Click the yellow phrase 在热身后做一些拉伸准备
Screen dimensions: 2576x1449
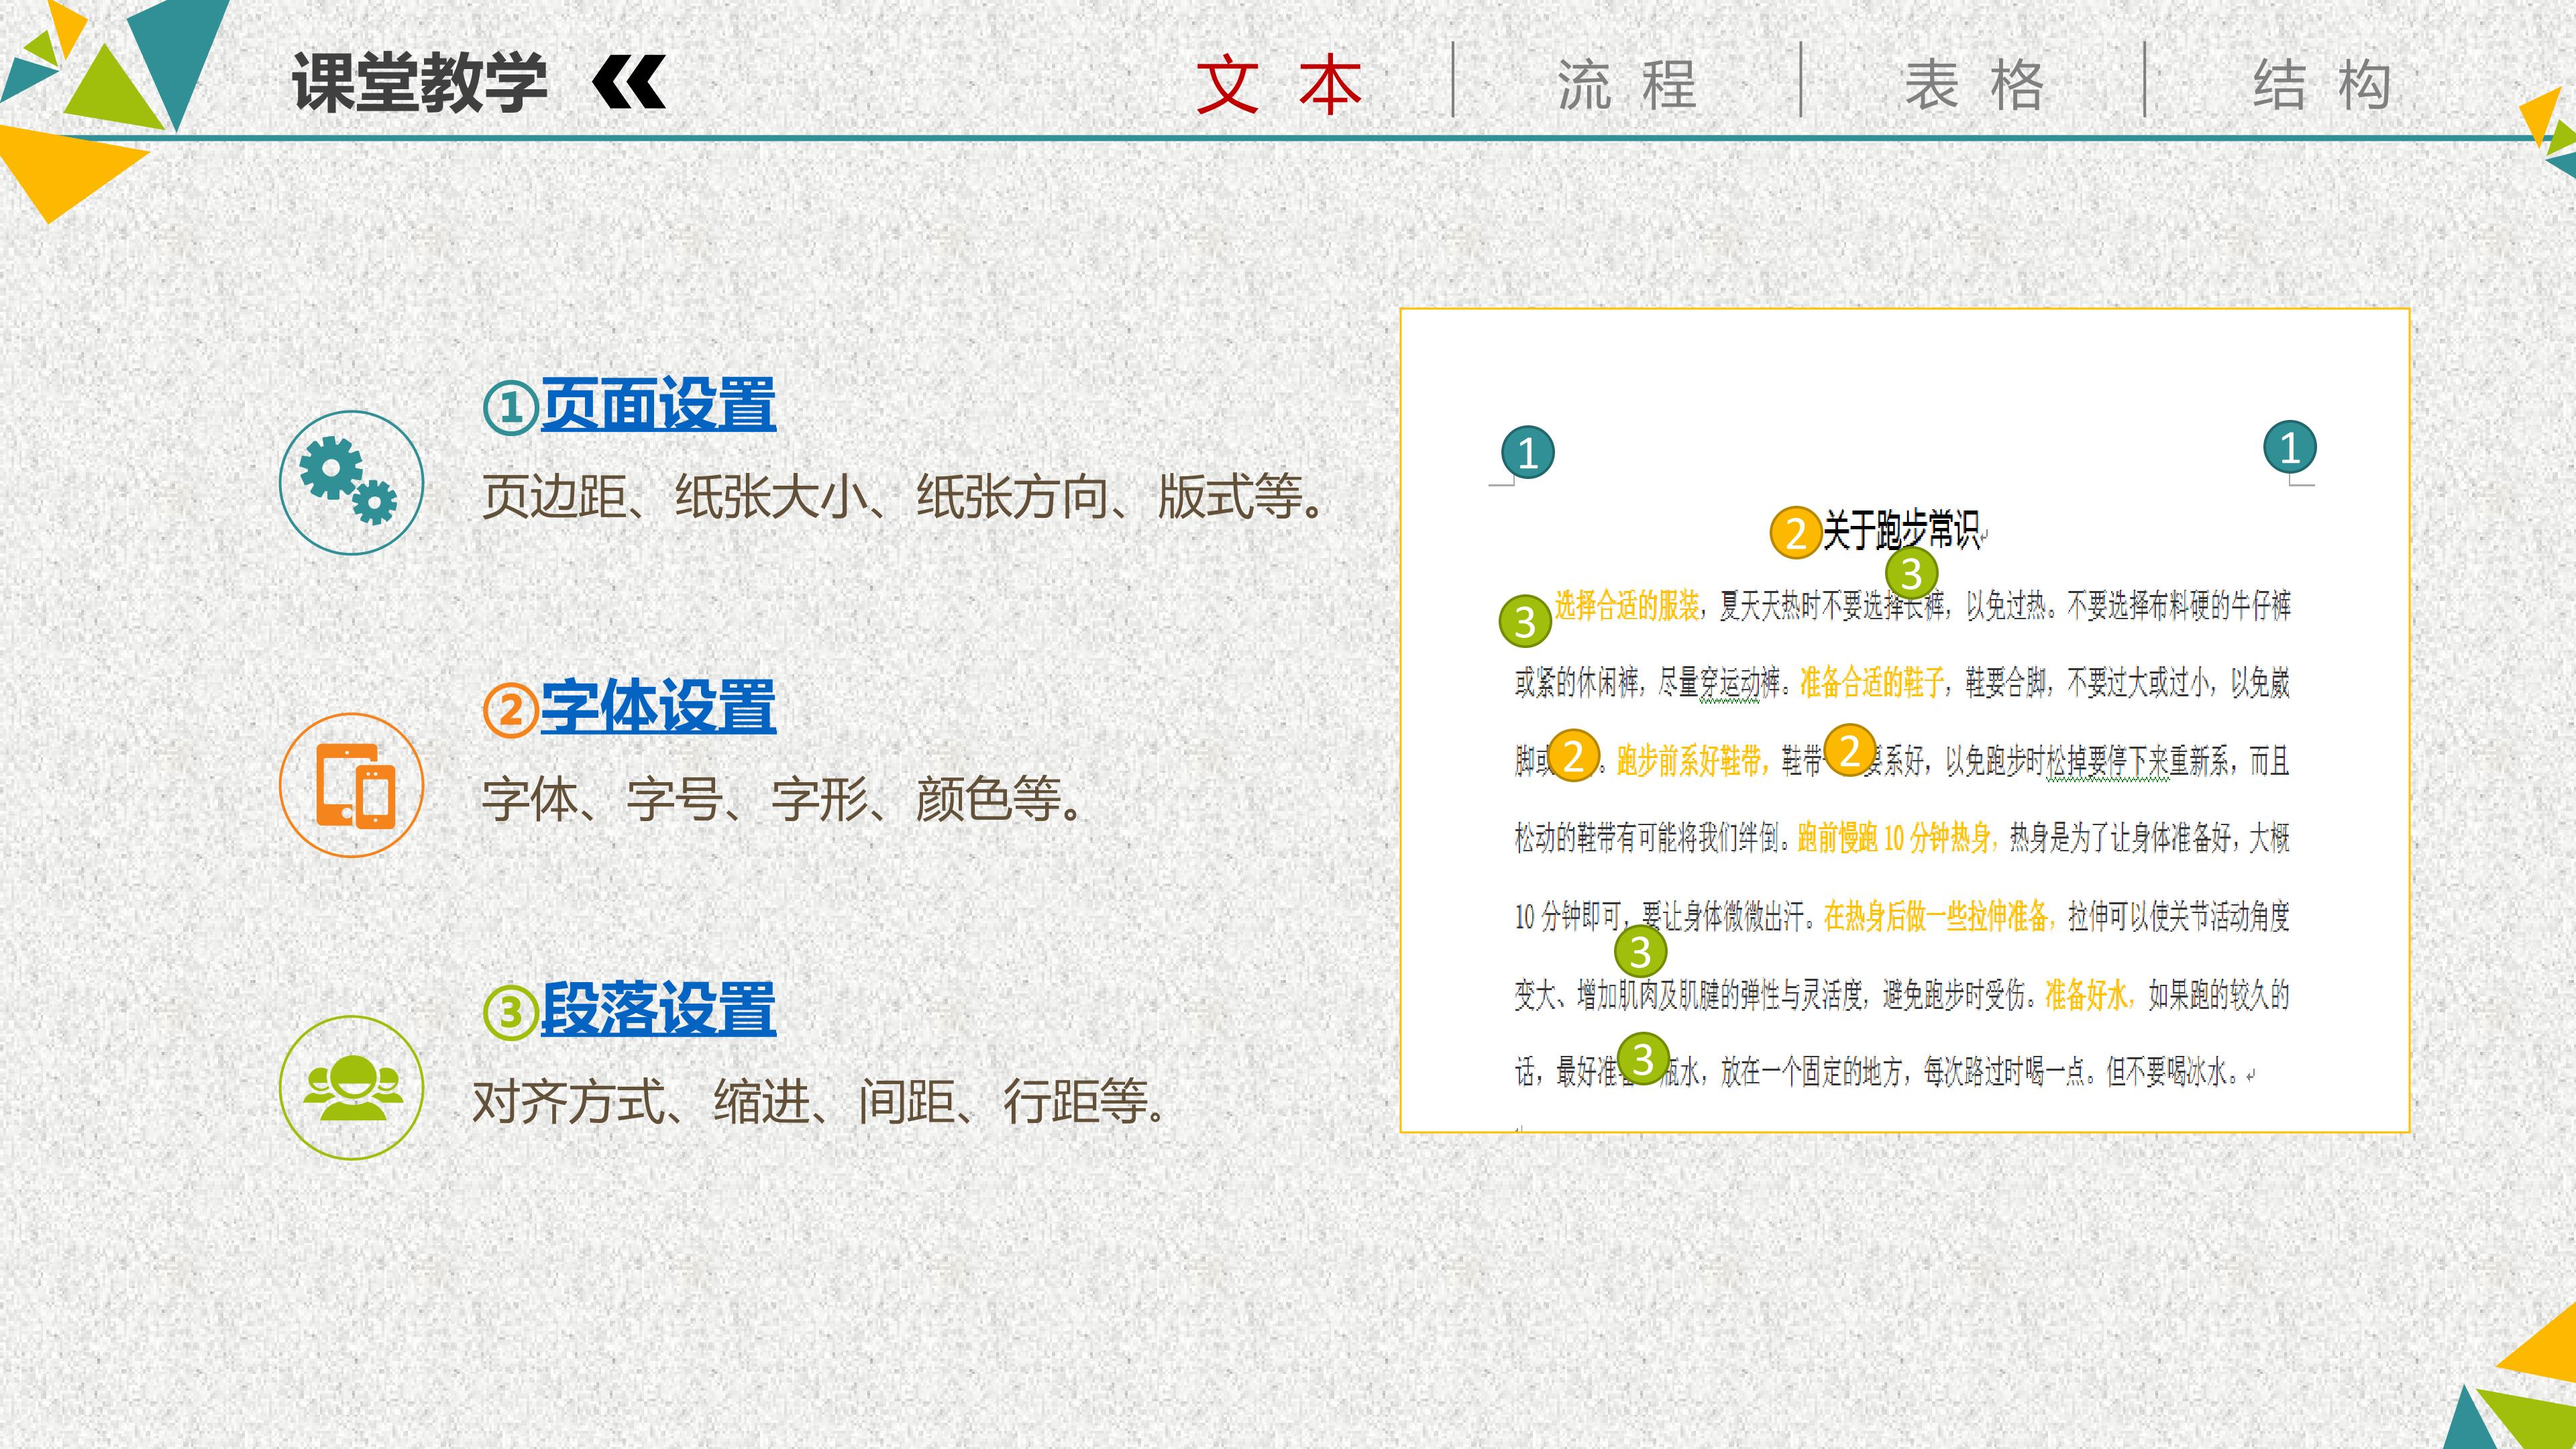1936,916
